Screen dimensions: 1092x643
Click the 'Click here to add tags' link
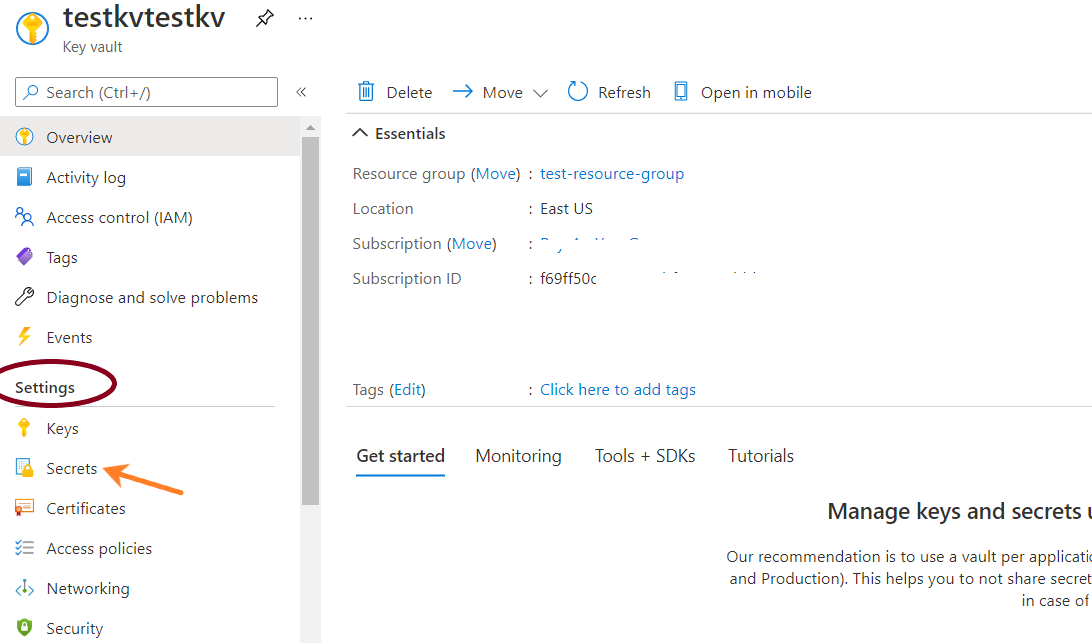pyautogui.click(x=618, y=390)
